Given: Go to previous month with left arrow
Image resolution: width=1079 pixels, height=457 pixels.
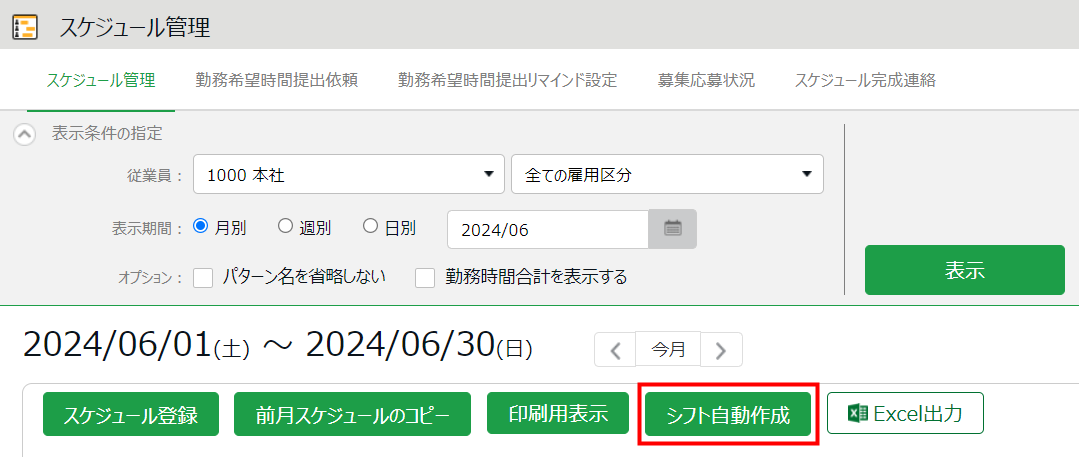Looking at the screenshot, I should click(x=615, y=350).
